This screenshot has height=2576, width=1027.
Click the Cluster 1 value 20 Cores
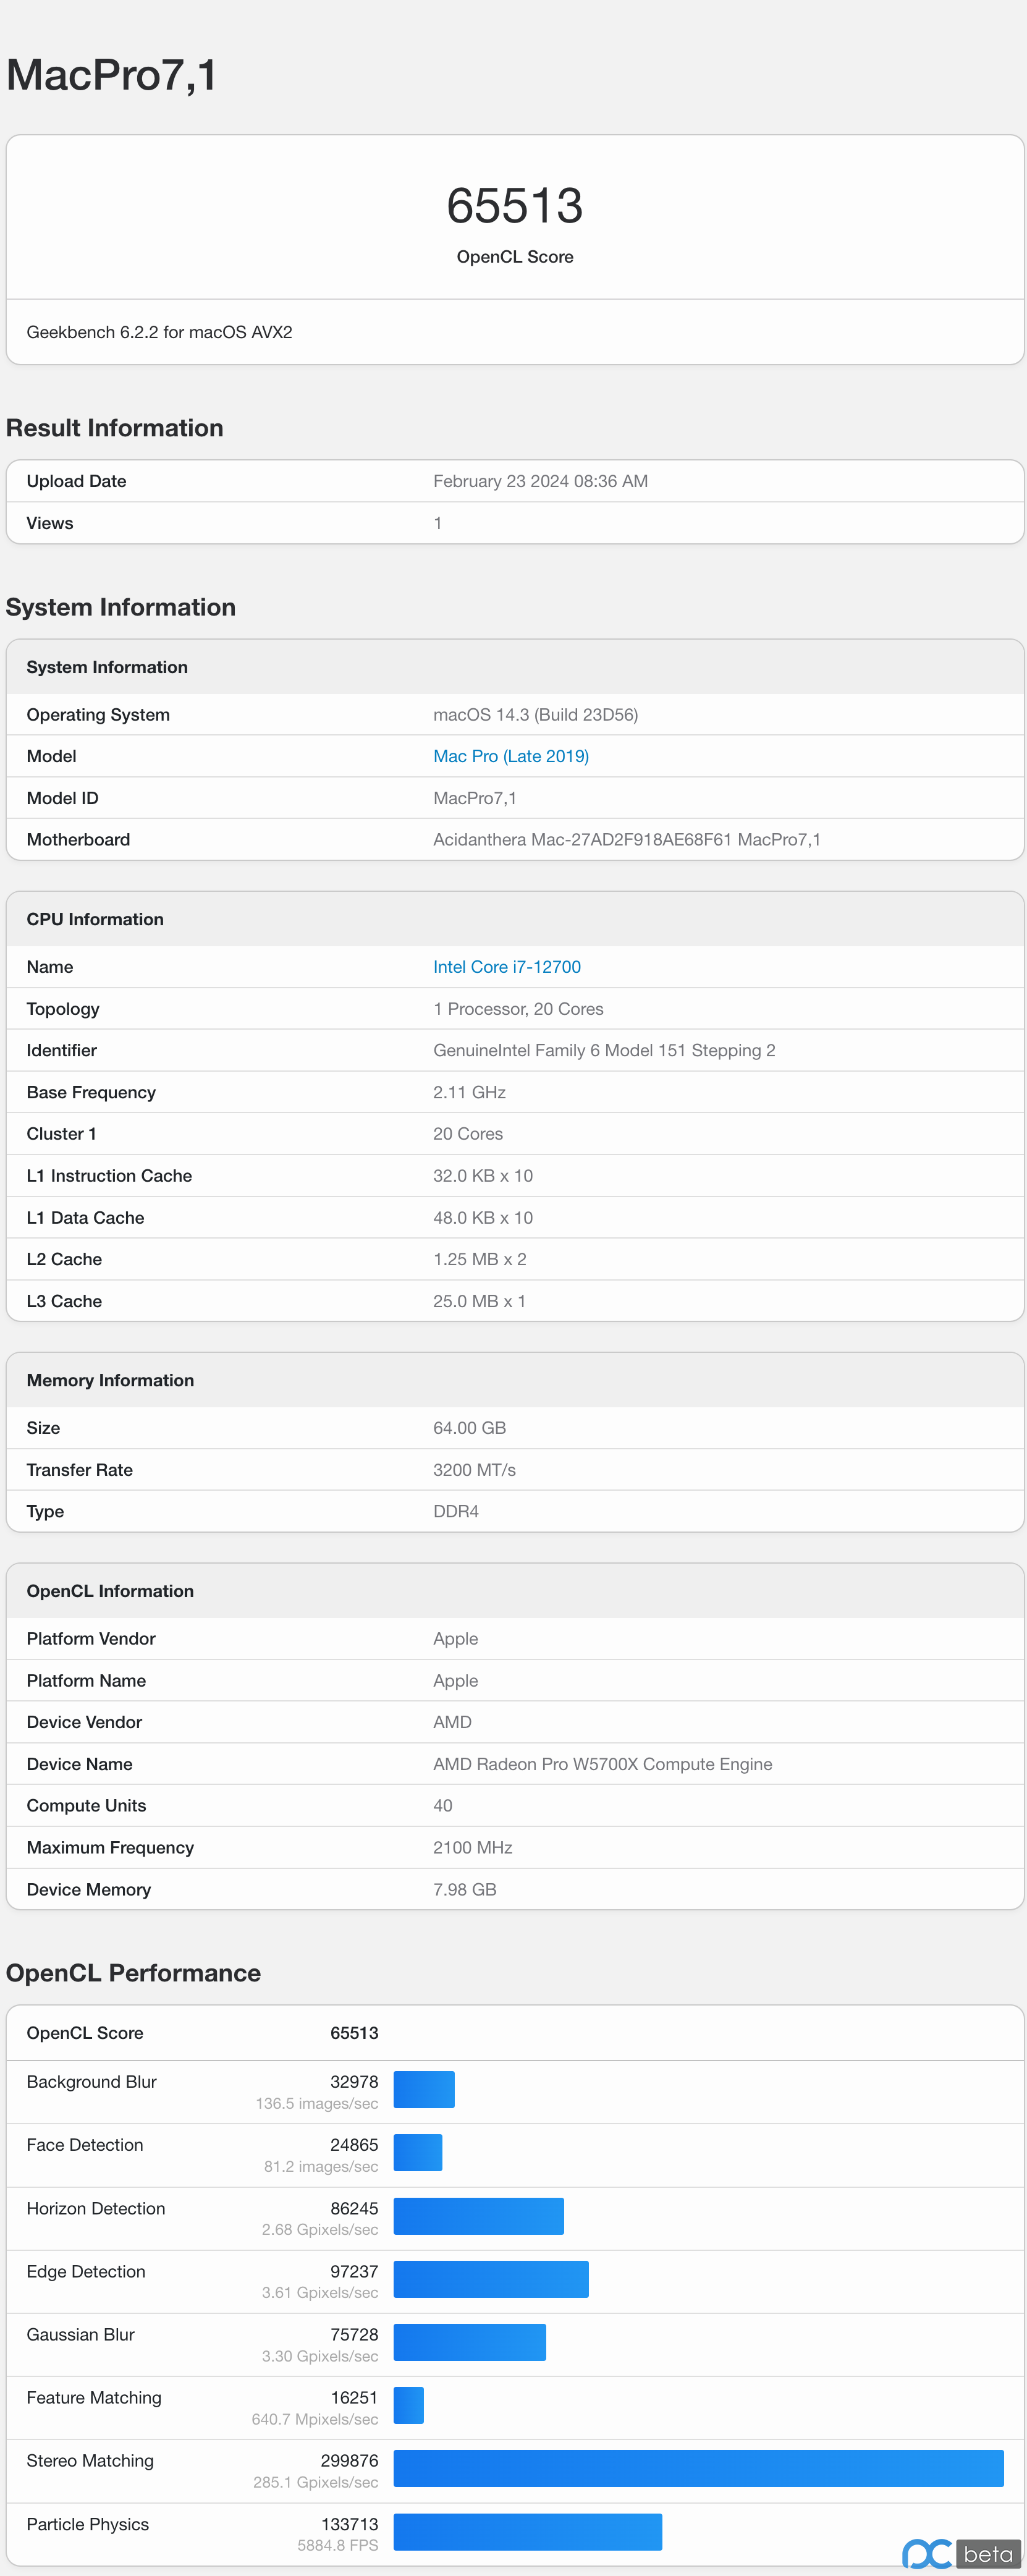click(x=468, y=1134)
